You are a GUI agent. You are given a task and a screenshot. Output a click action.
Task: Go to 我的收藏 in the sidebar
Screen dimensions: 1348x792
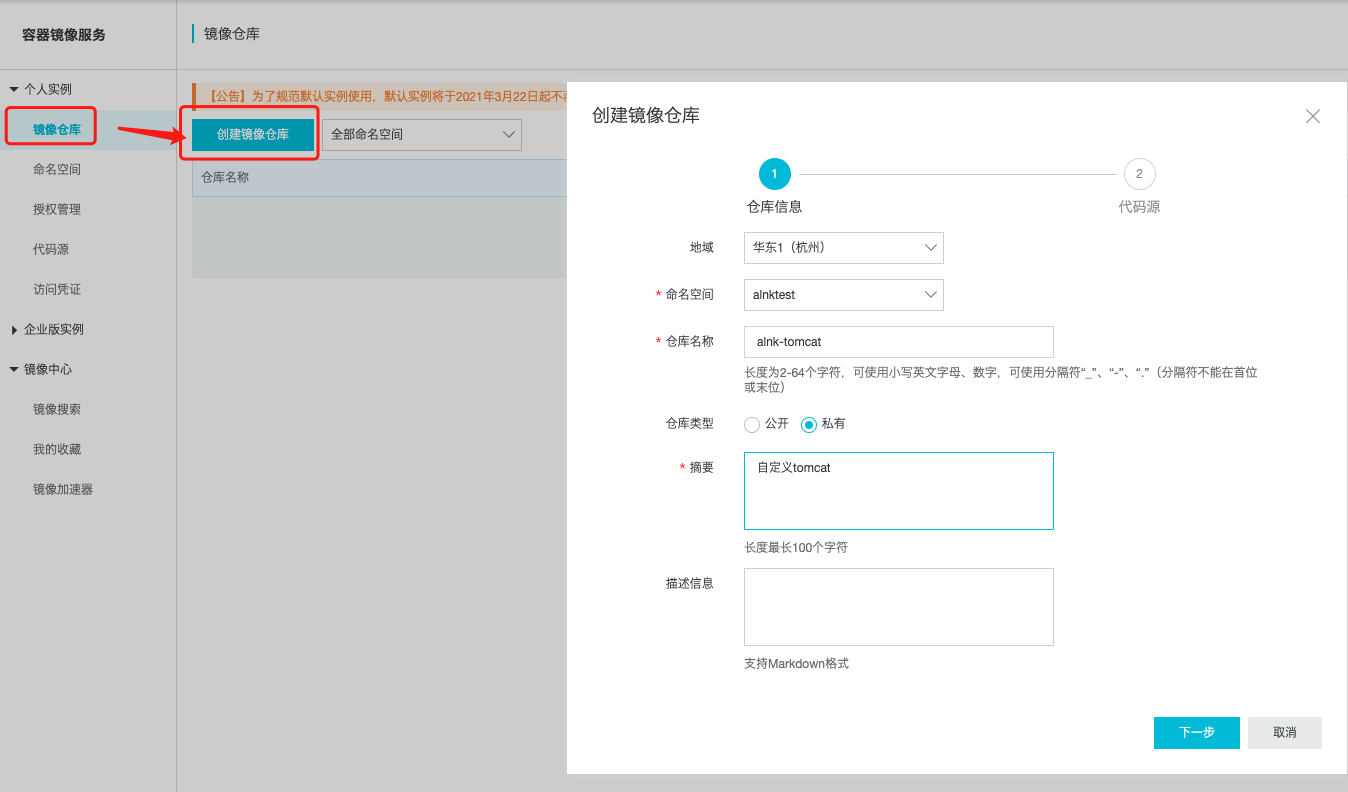[57, 449]
